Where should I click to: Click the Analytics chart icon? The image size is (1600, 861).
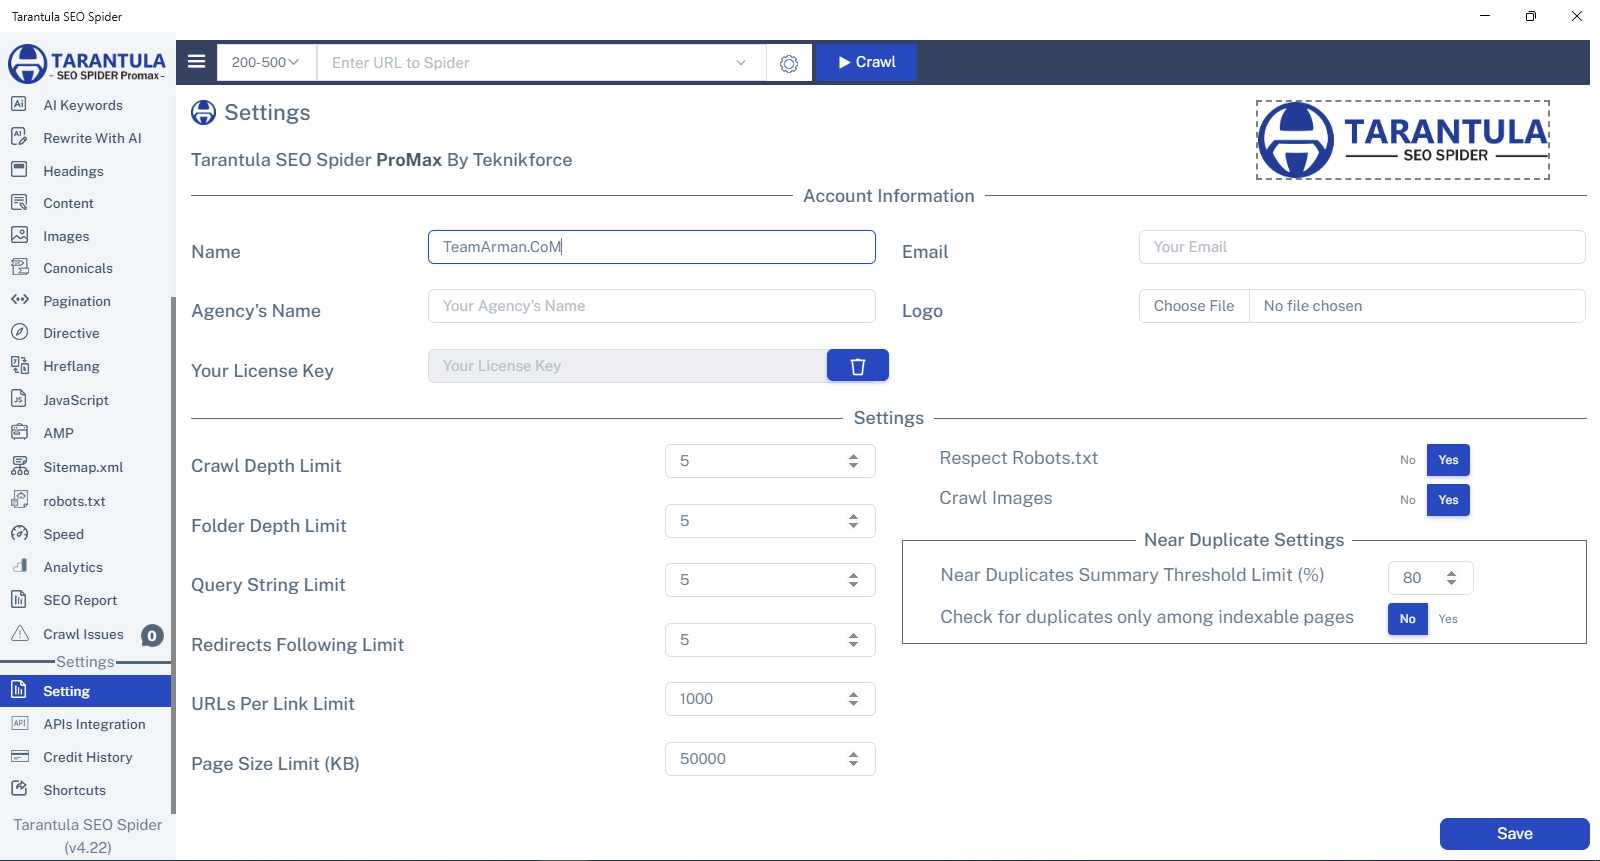(19, 566)
